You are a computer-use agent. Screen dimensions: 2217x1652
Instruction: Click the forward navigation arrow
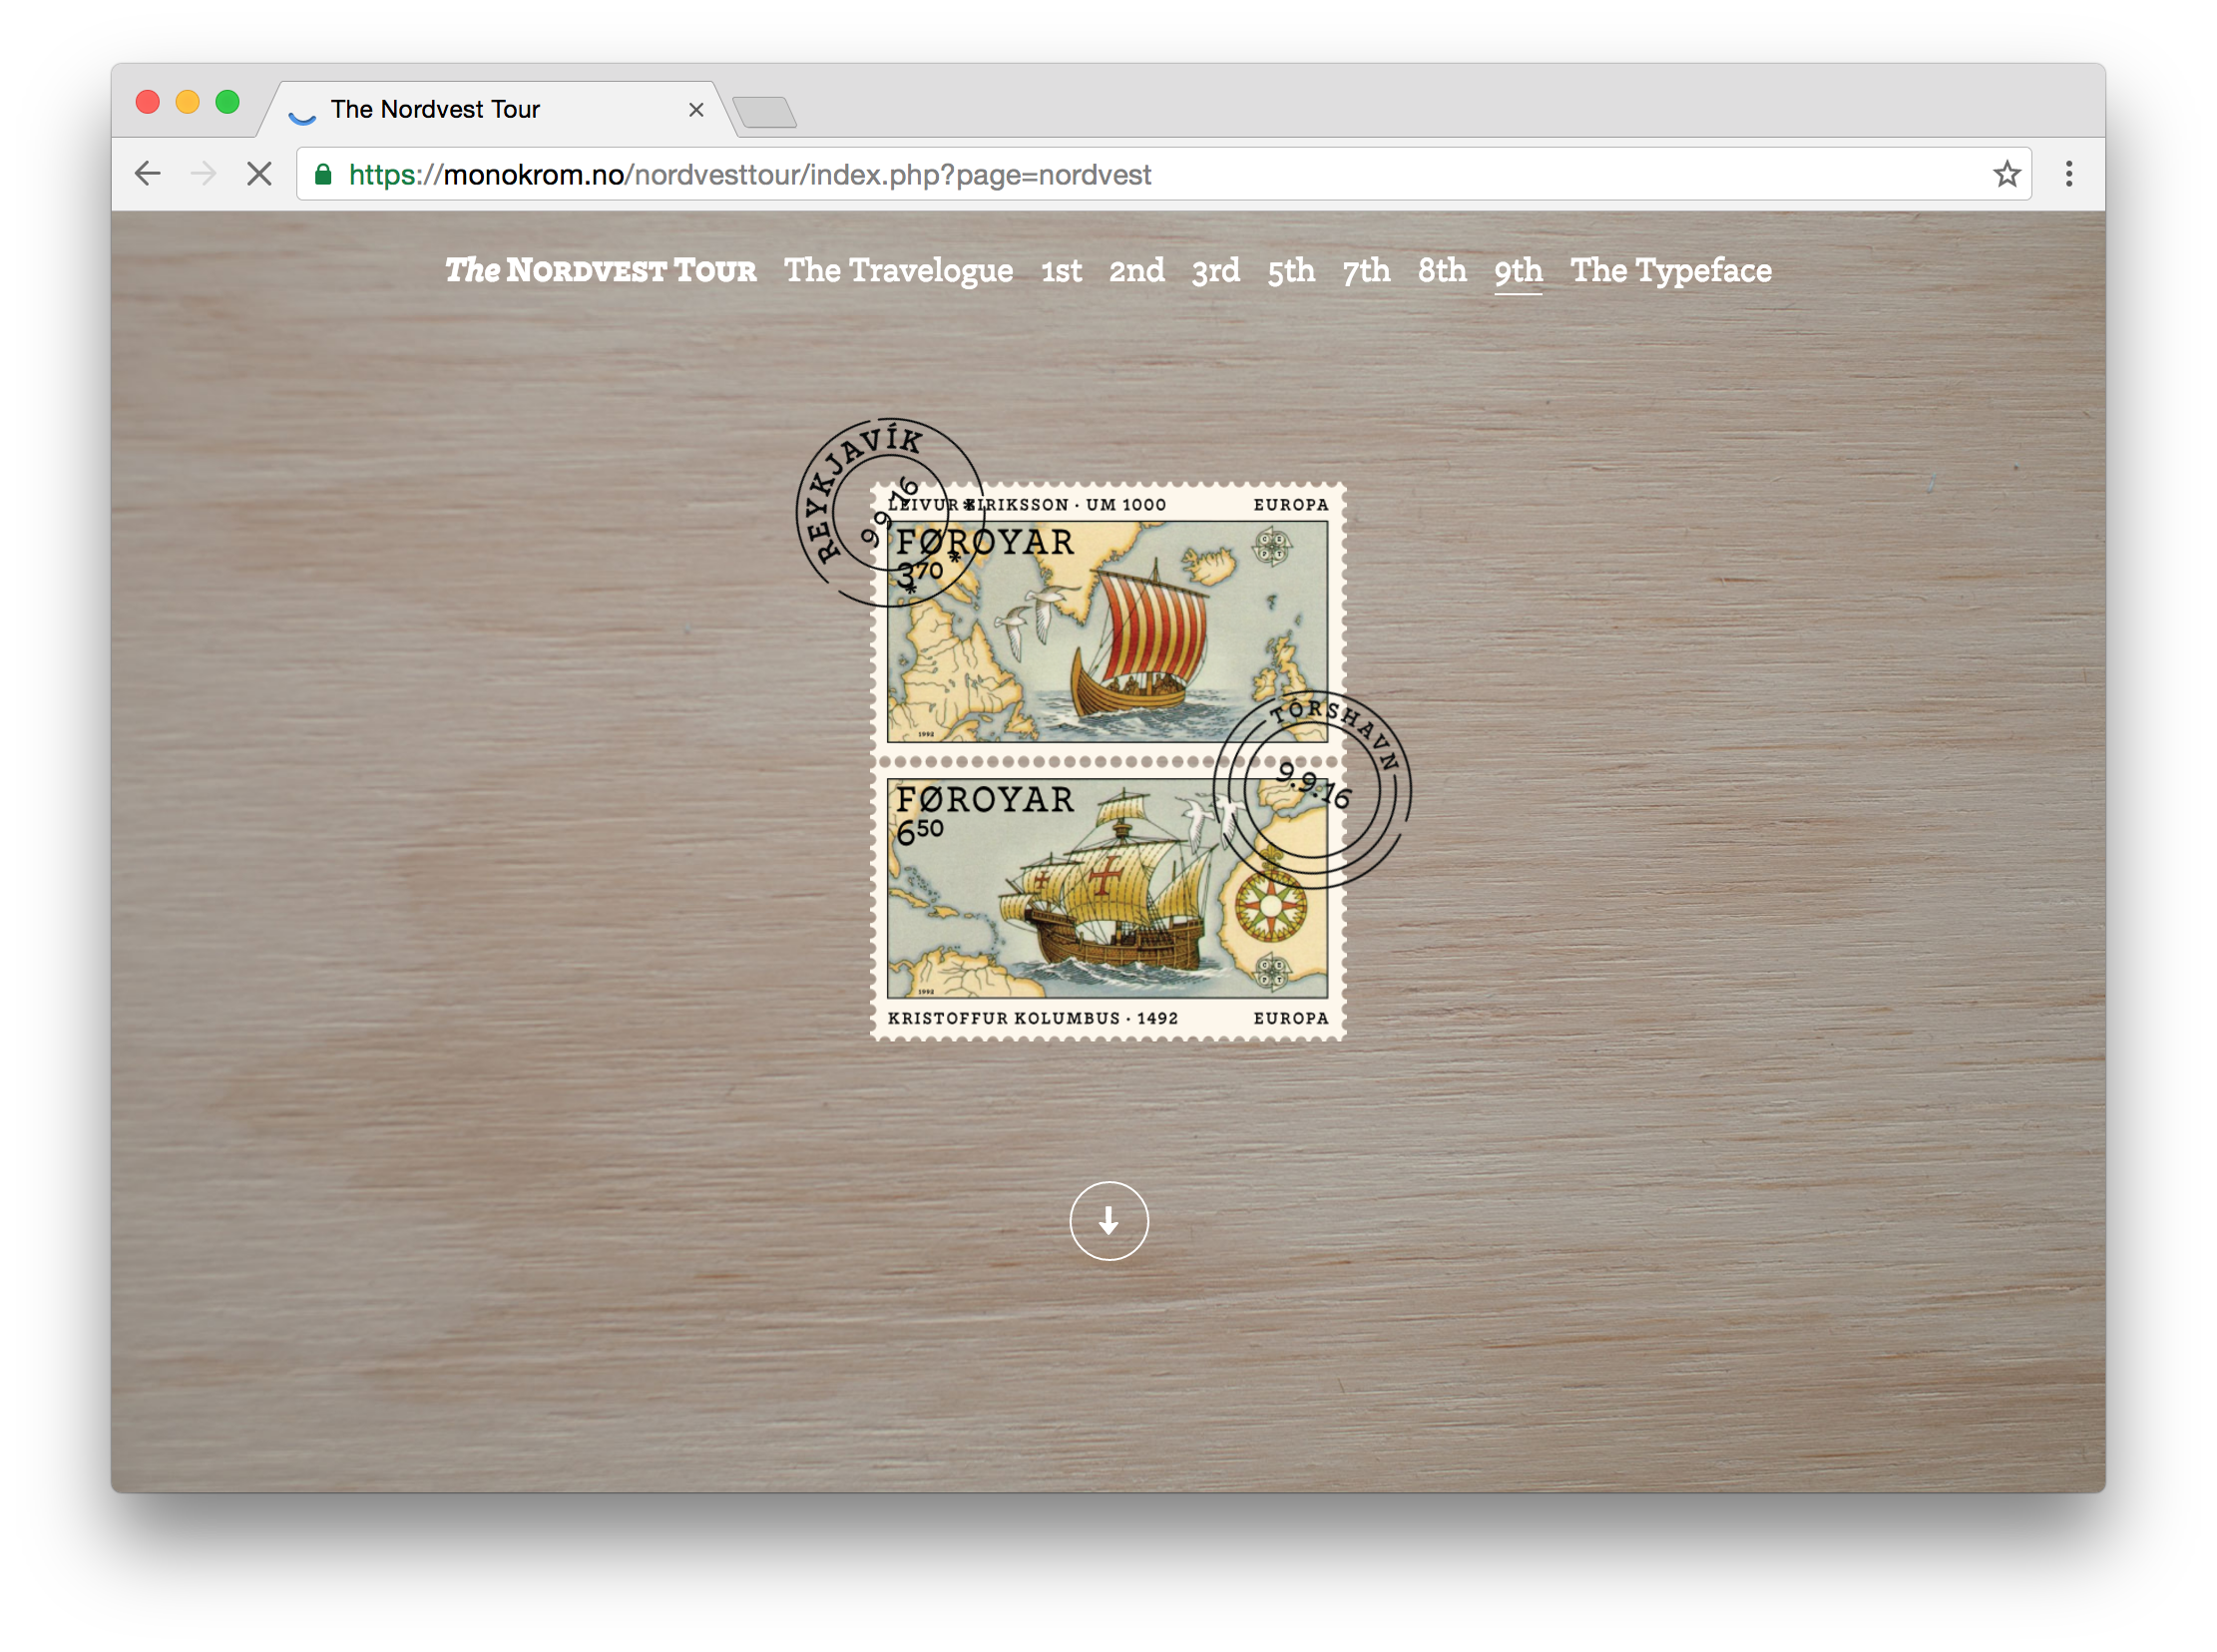point(203,174)
